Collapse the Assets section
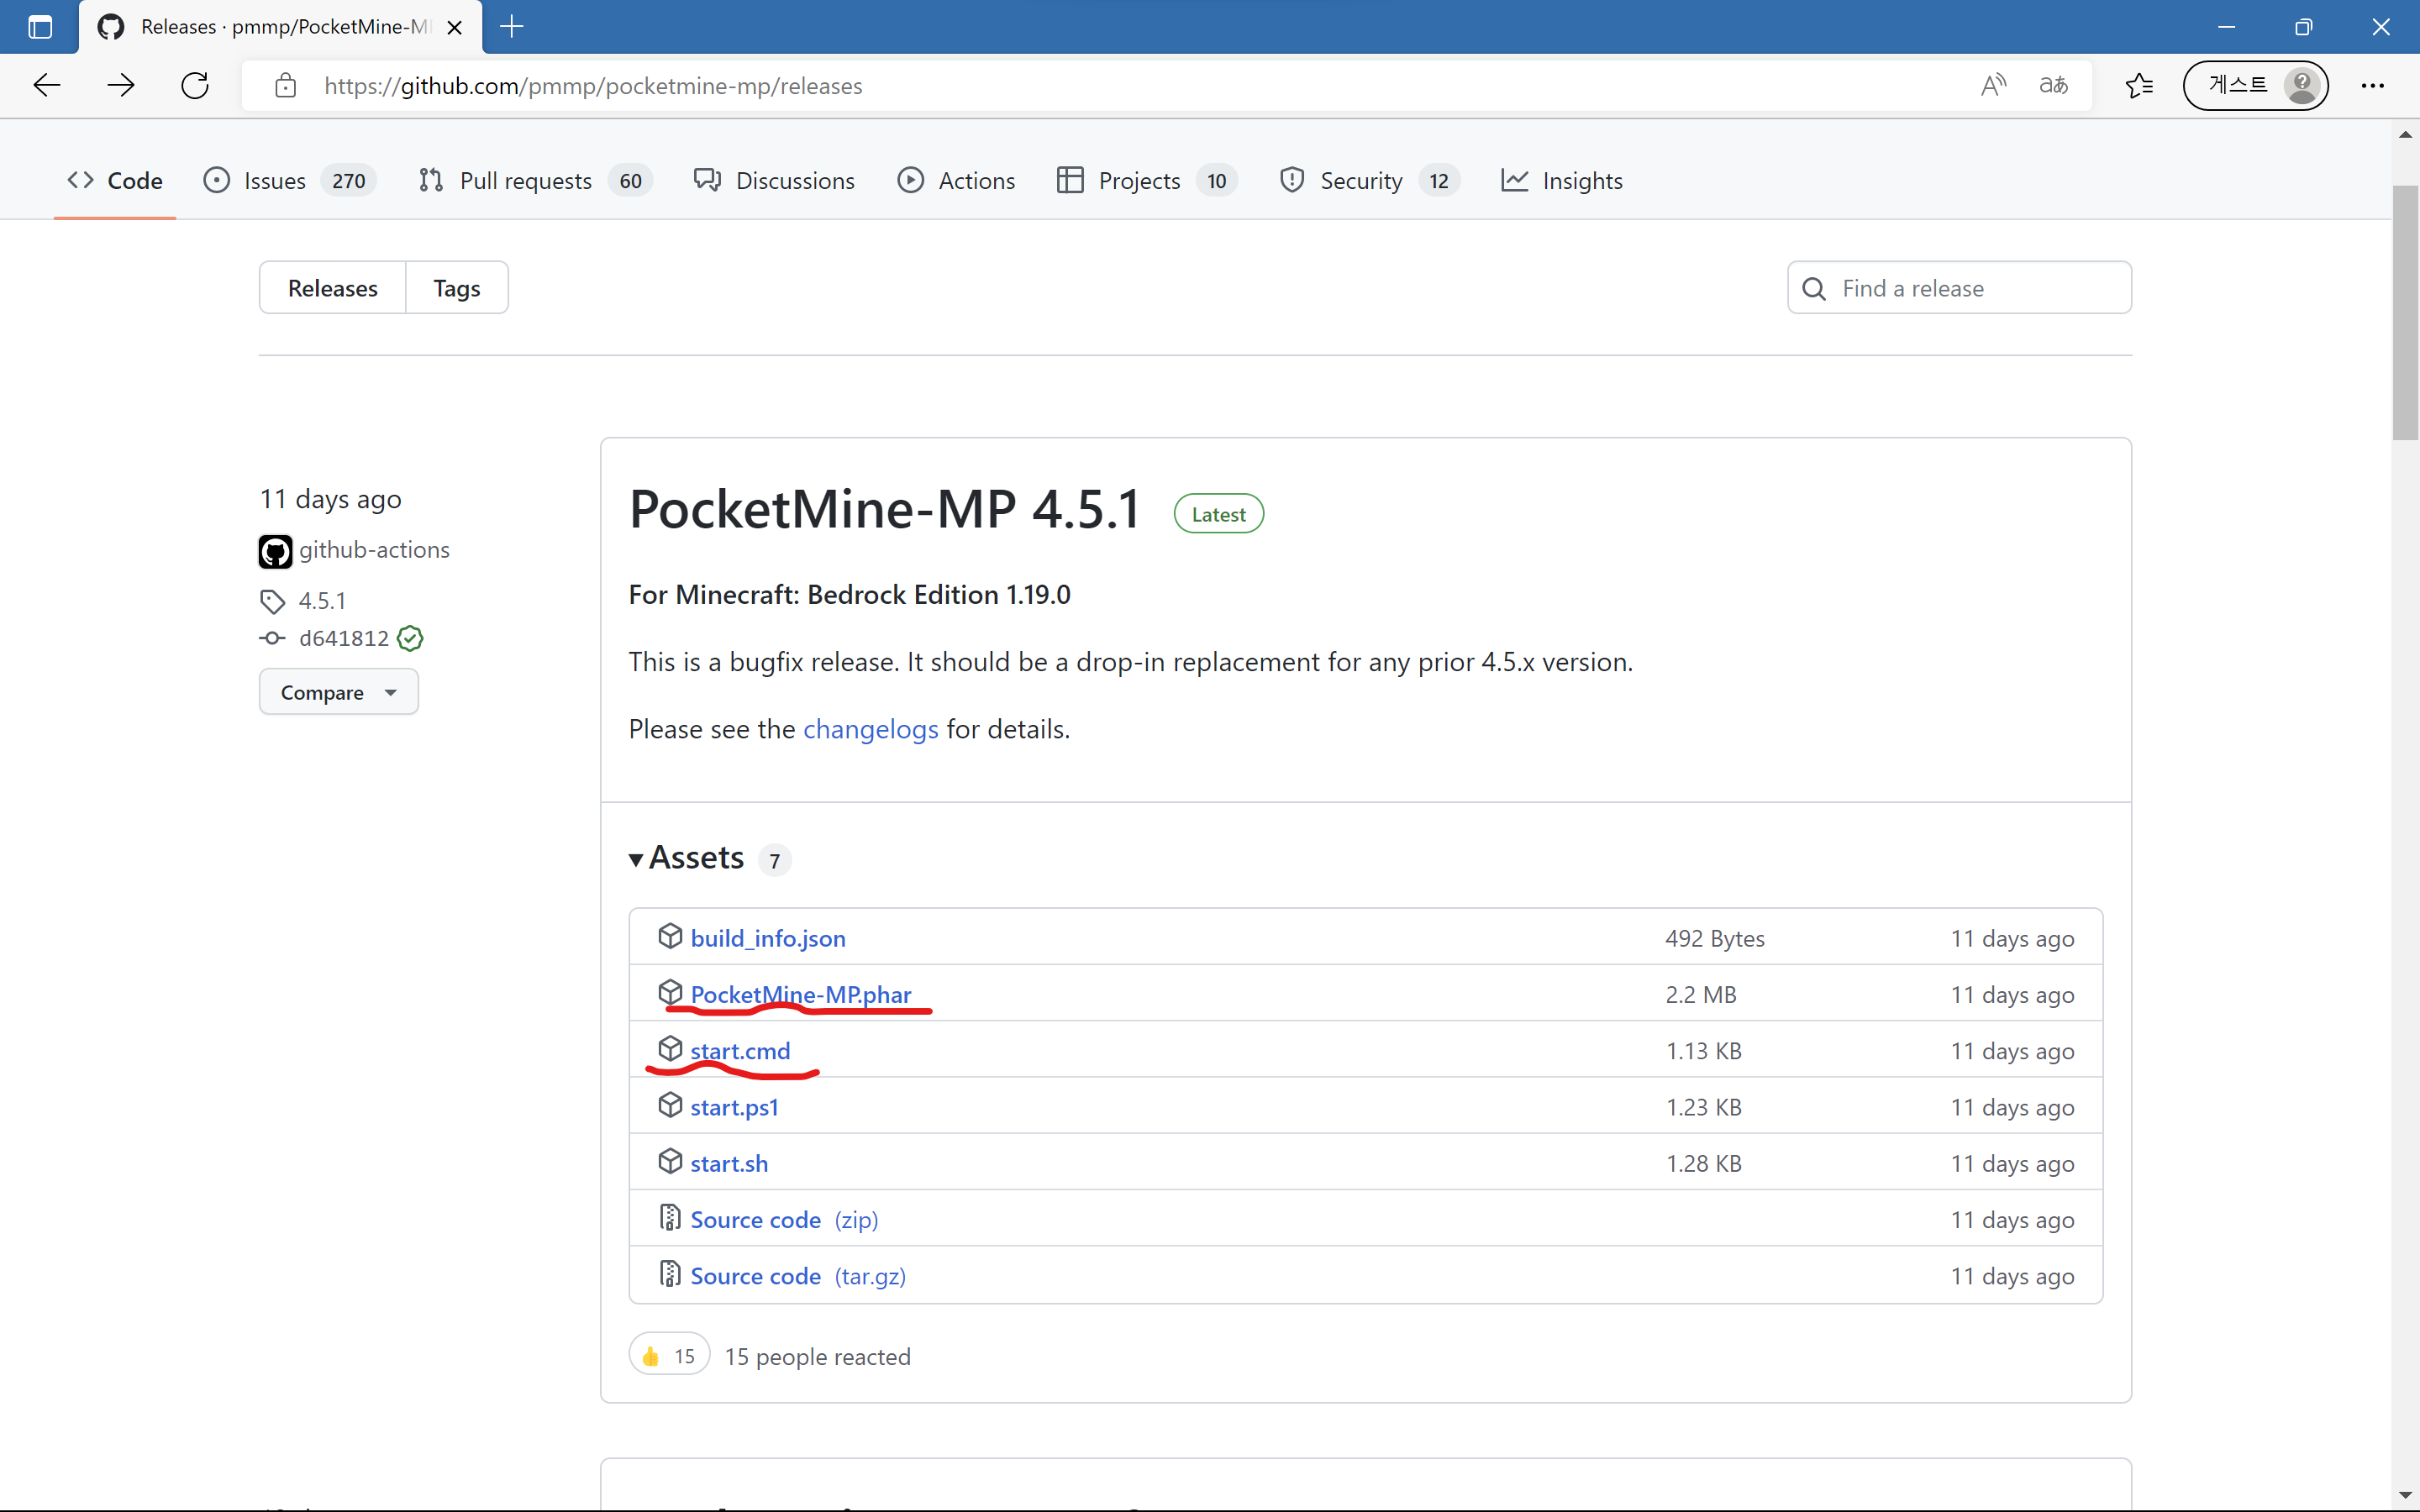Image resolution: width=2420 pixels, height=1512 pixels. 637,858
